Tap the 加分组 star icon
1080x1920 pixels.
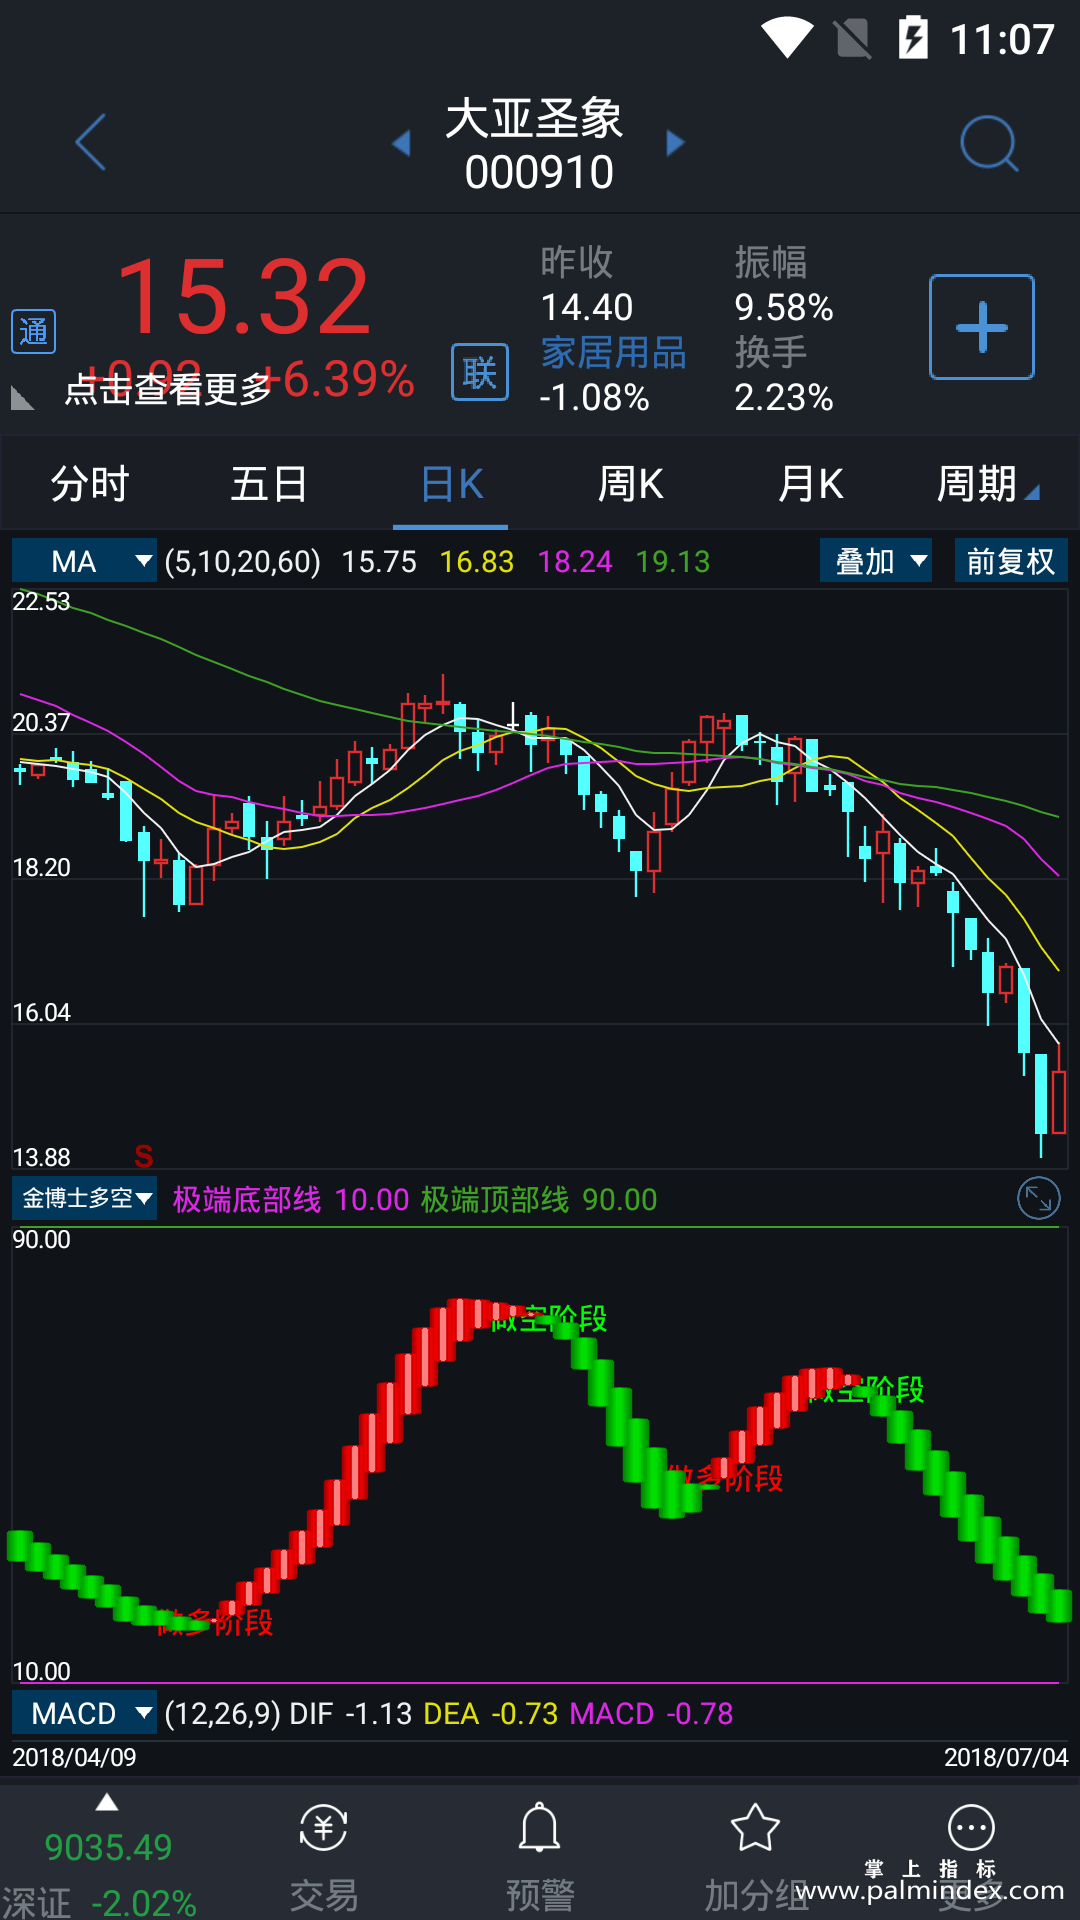click(x=755, y=1829)
